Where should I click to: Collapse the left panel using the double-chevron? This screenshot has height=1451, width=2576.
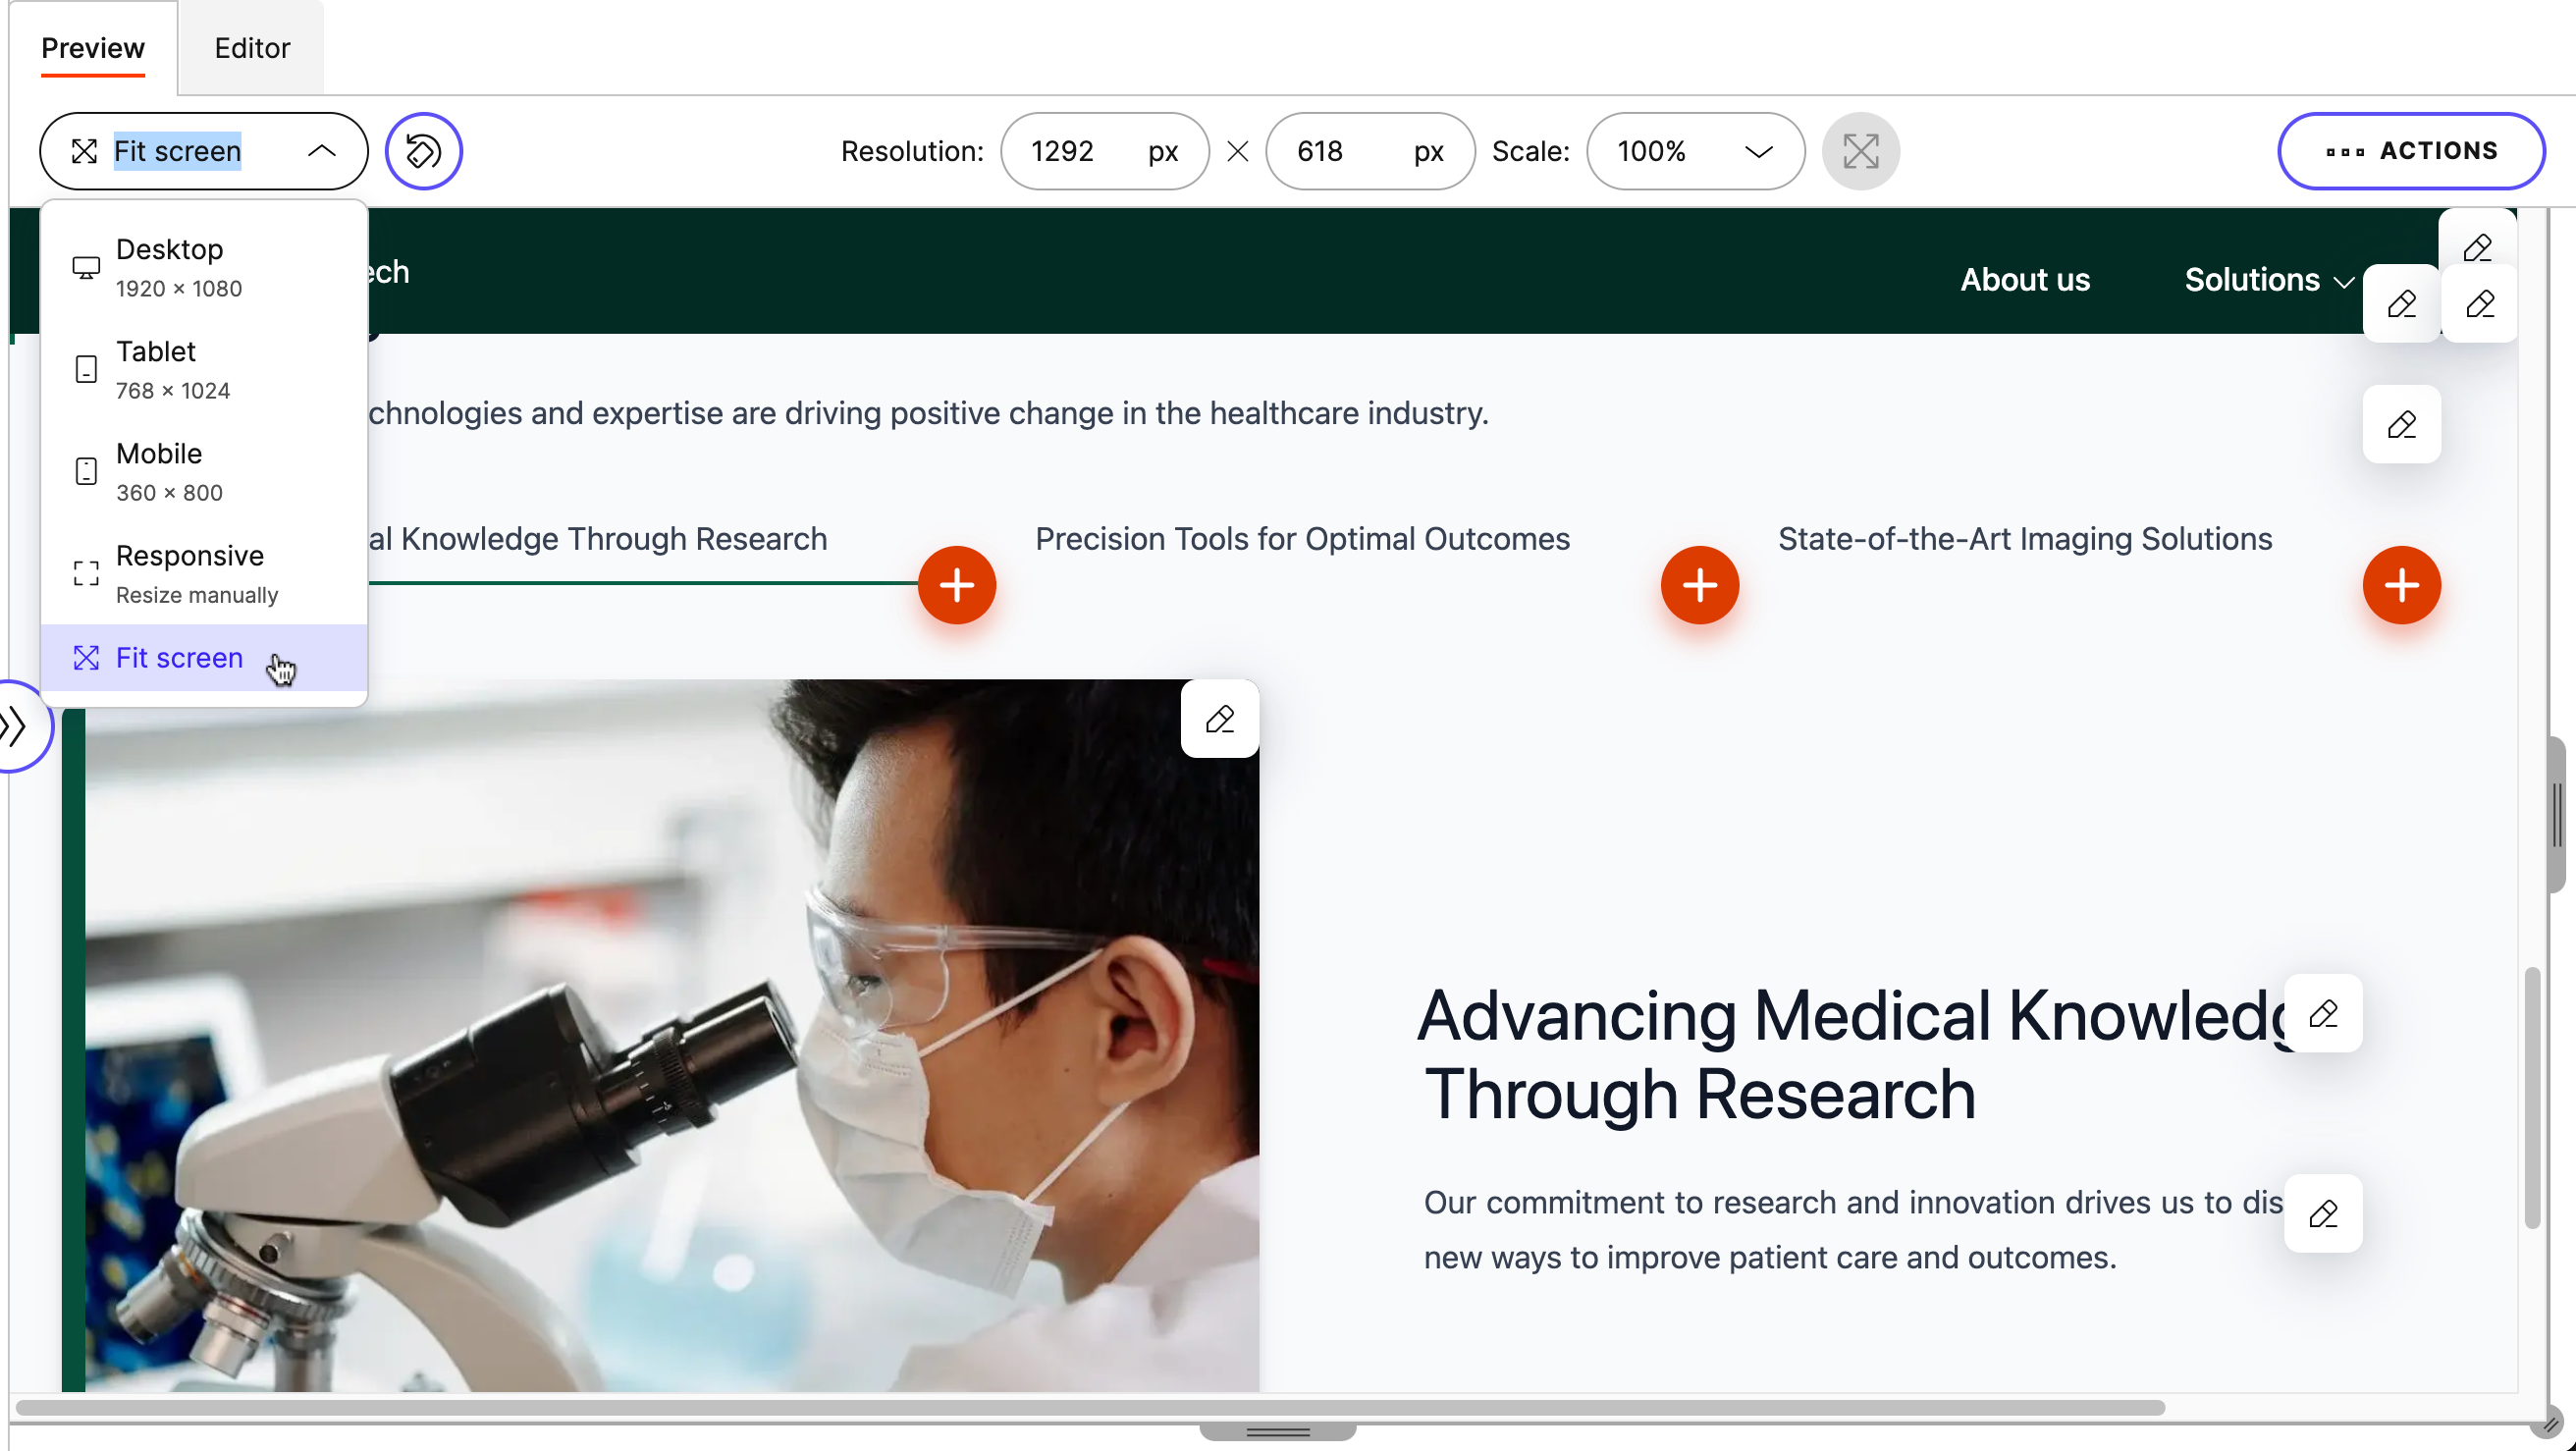tap(16, 726)
